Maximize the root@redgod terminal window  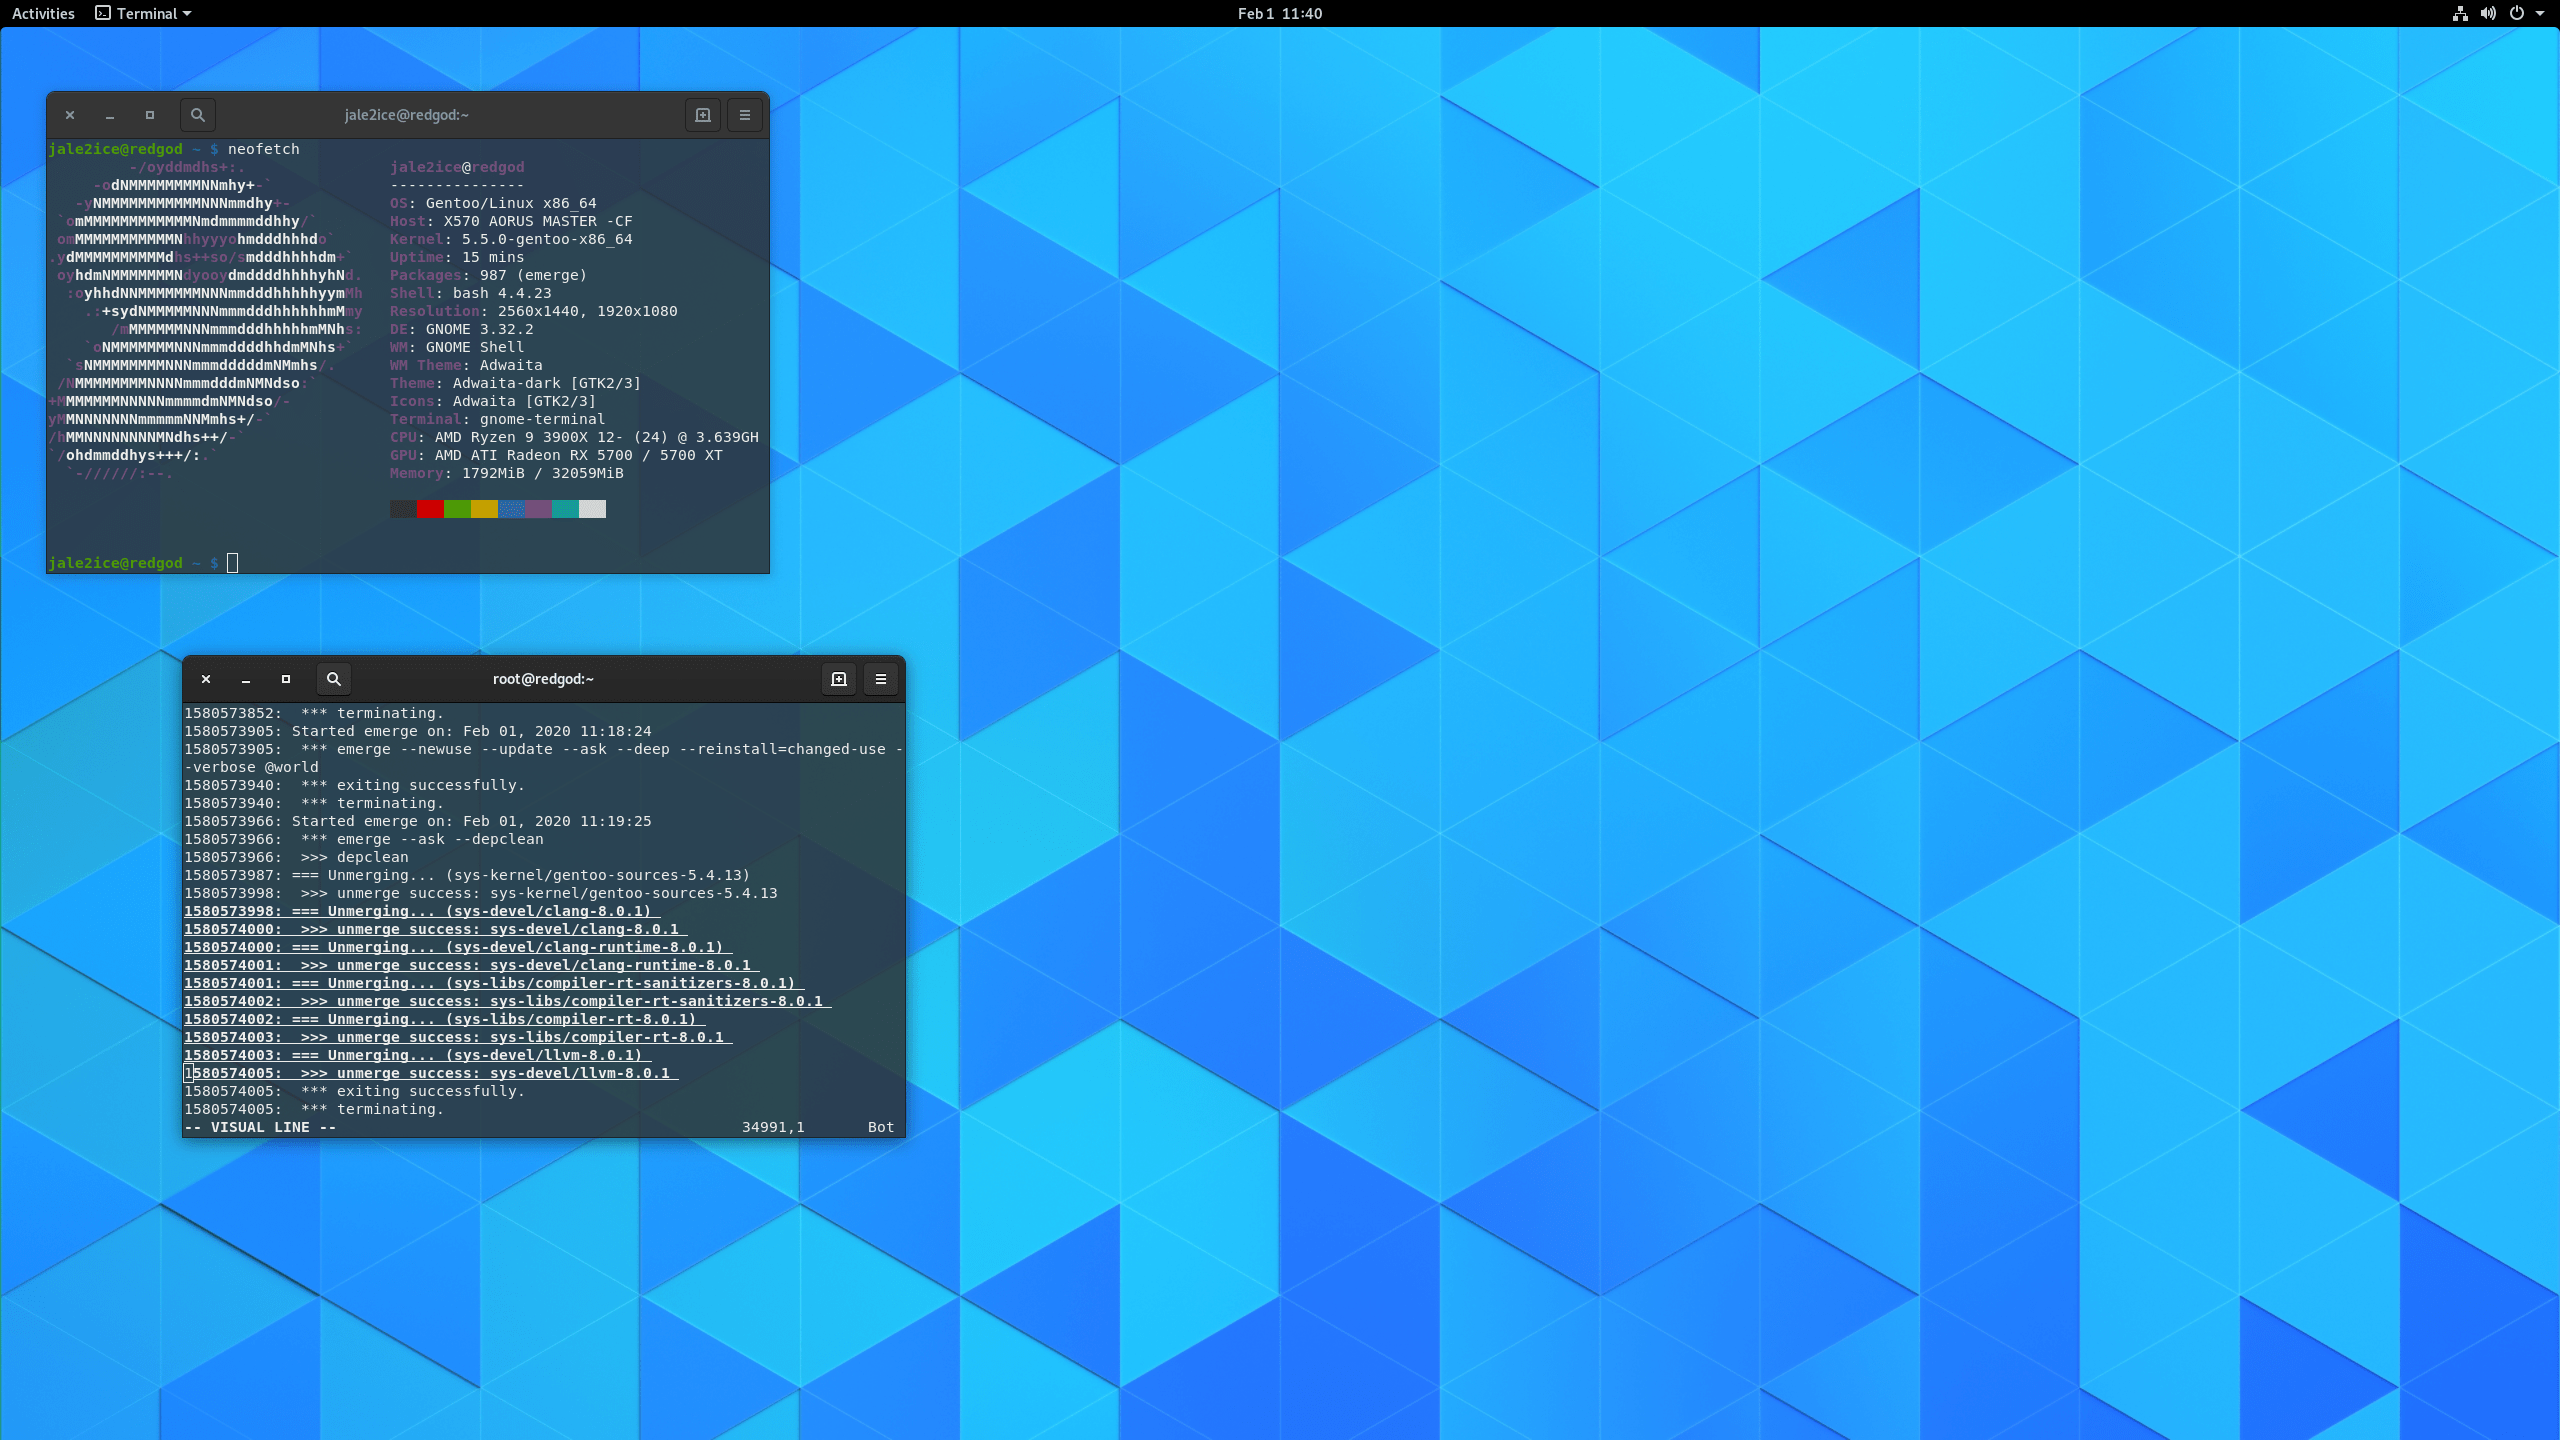pos(286,679)
